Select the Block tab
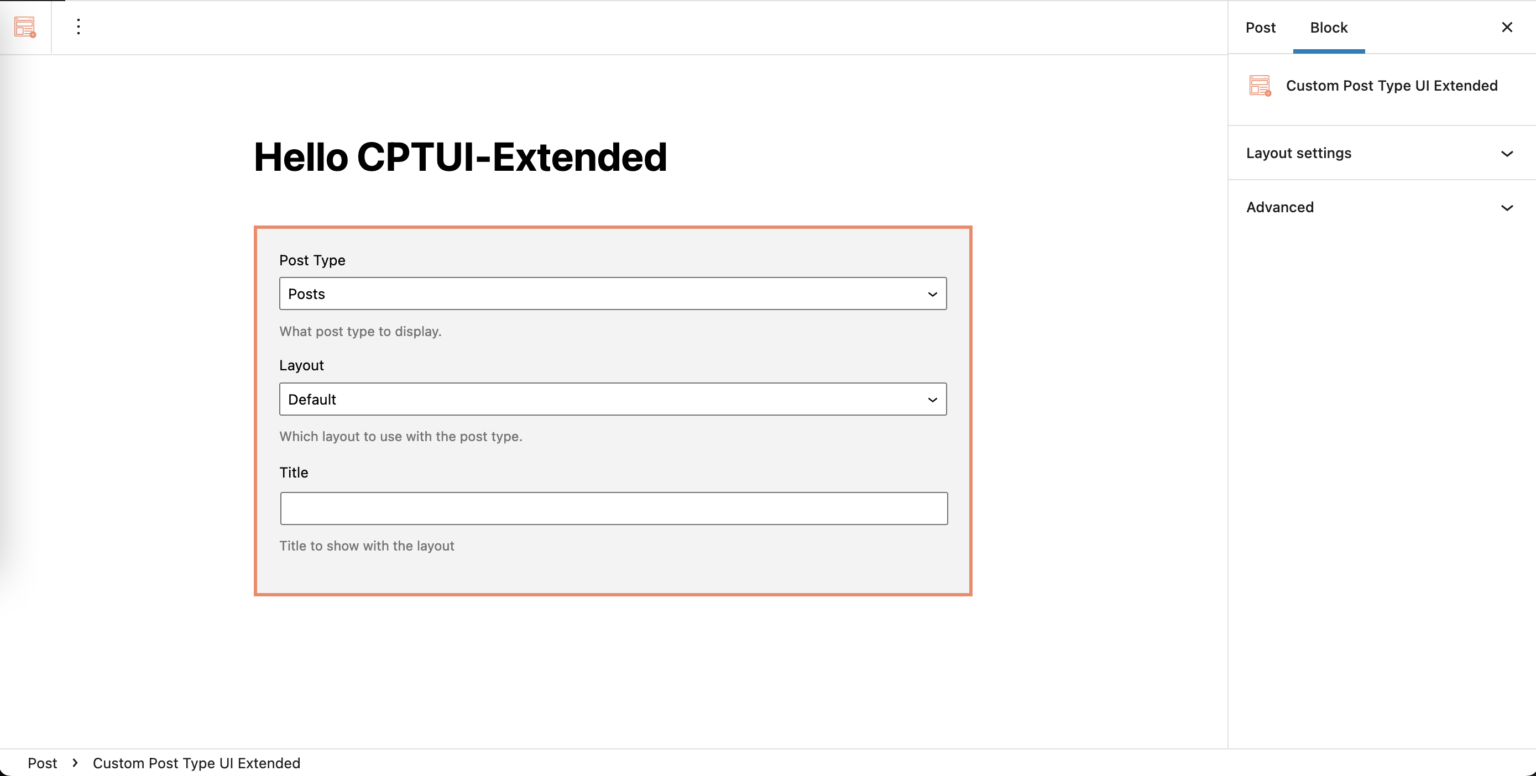This screenshot has height=776, width=1536. (1329, 28)
